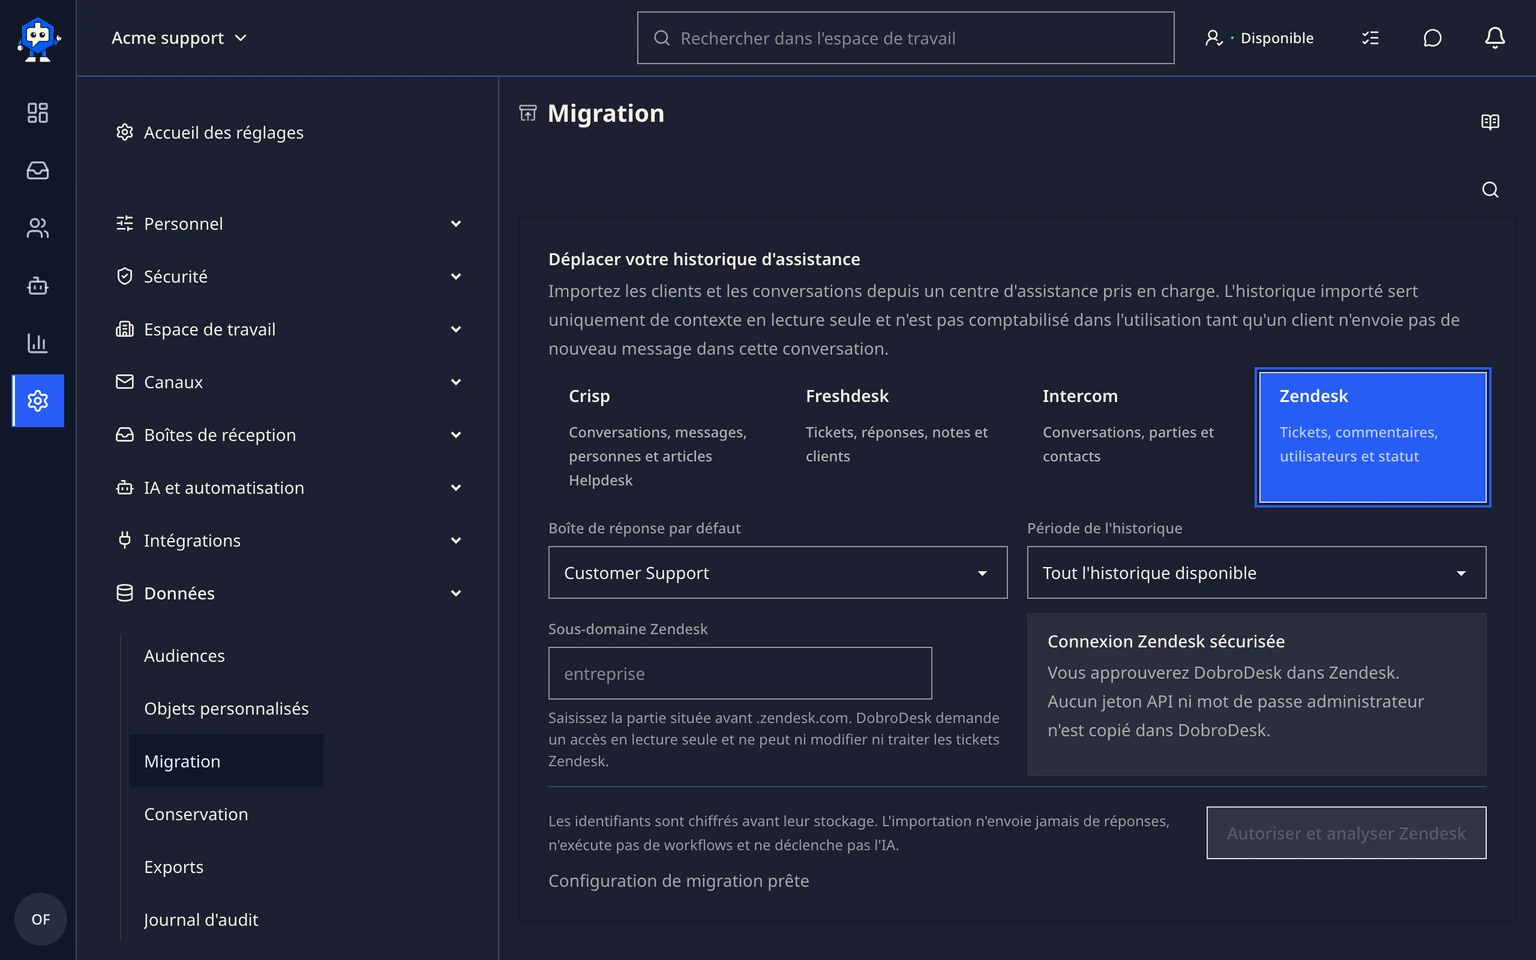1536x960 pixels.
Task: Open Objets personnalisés submenu item
Action: click(x=226, y=709)
